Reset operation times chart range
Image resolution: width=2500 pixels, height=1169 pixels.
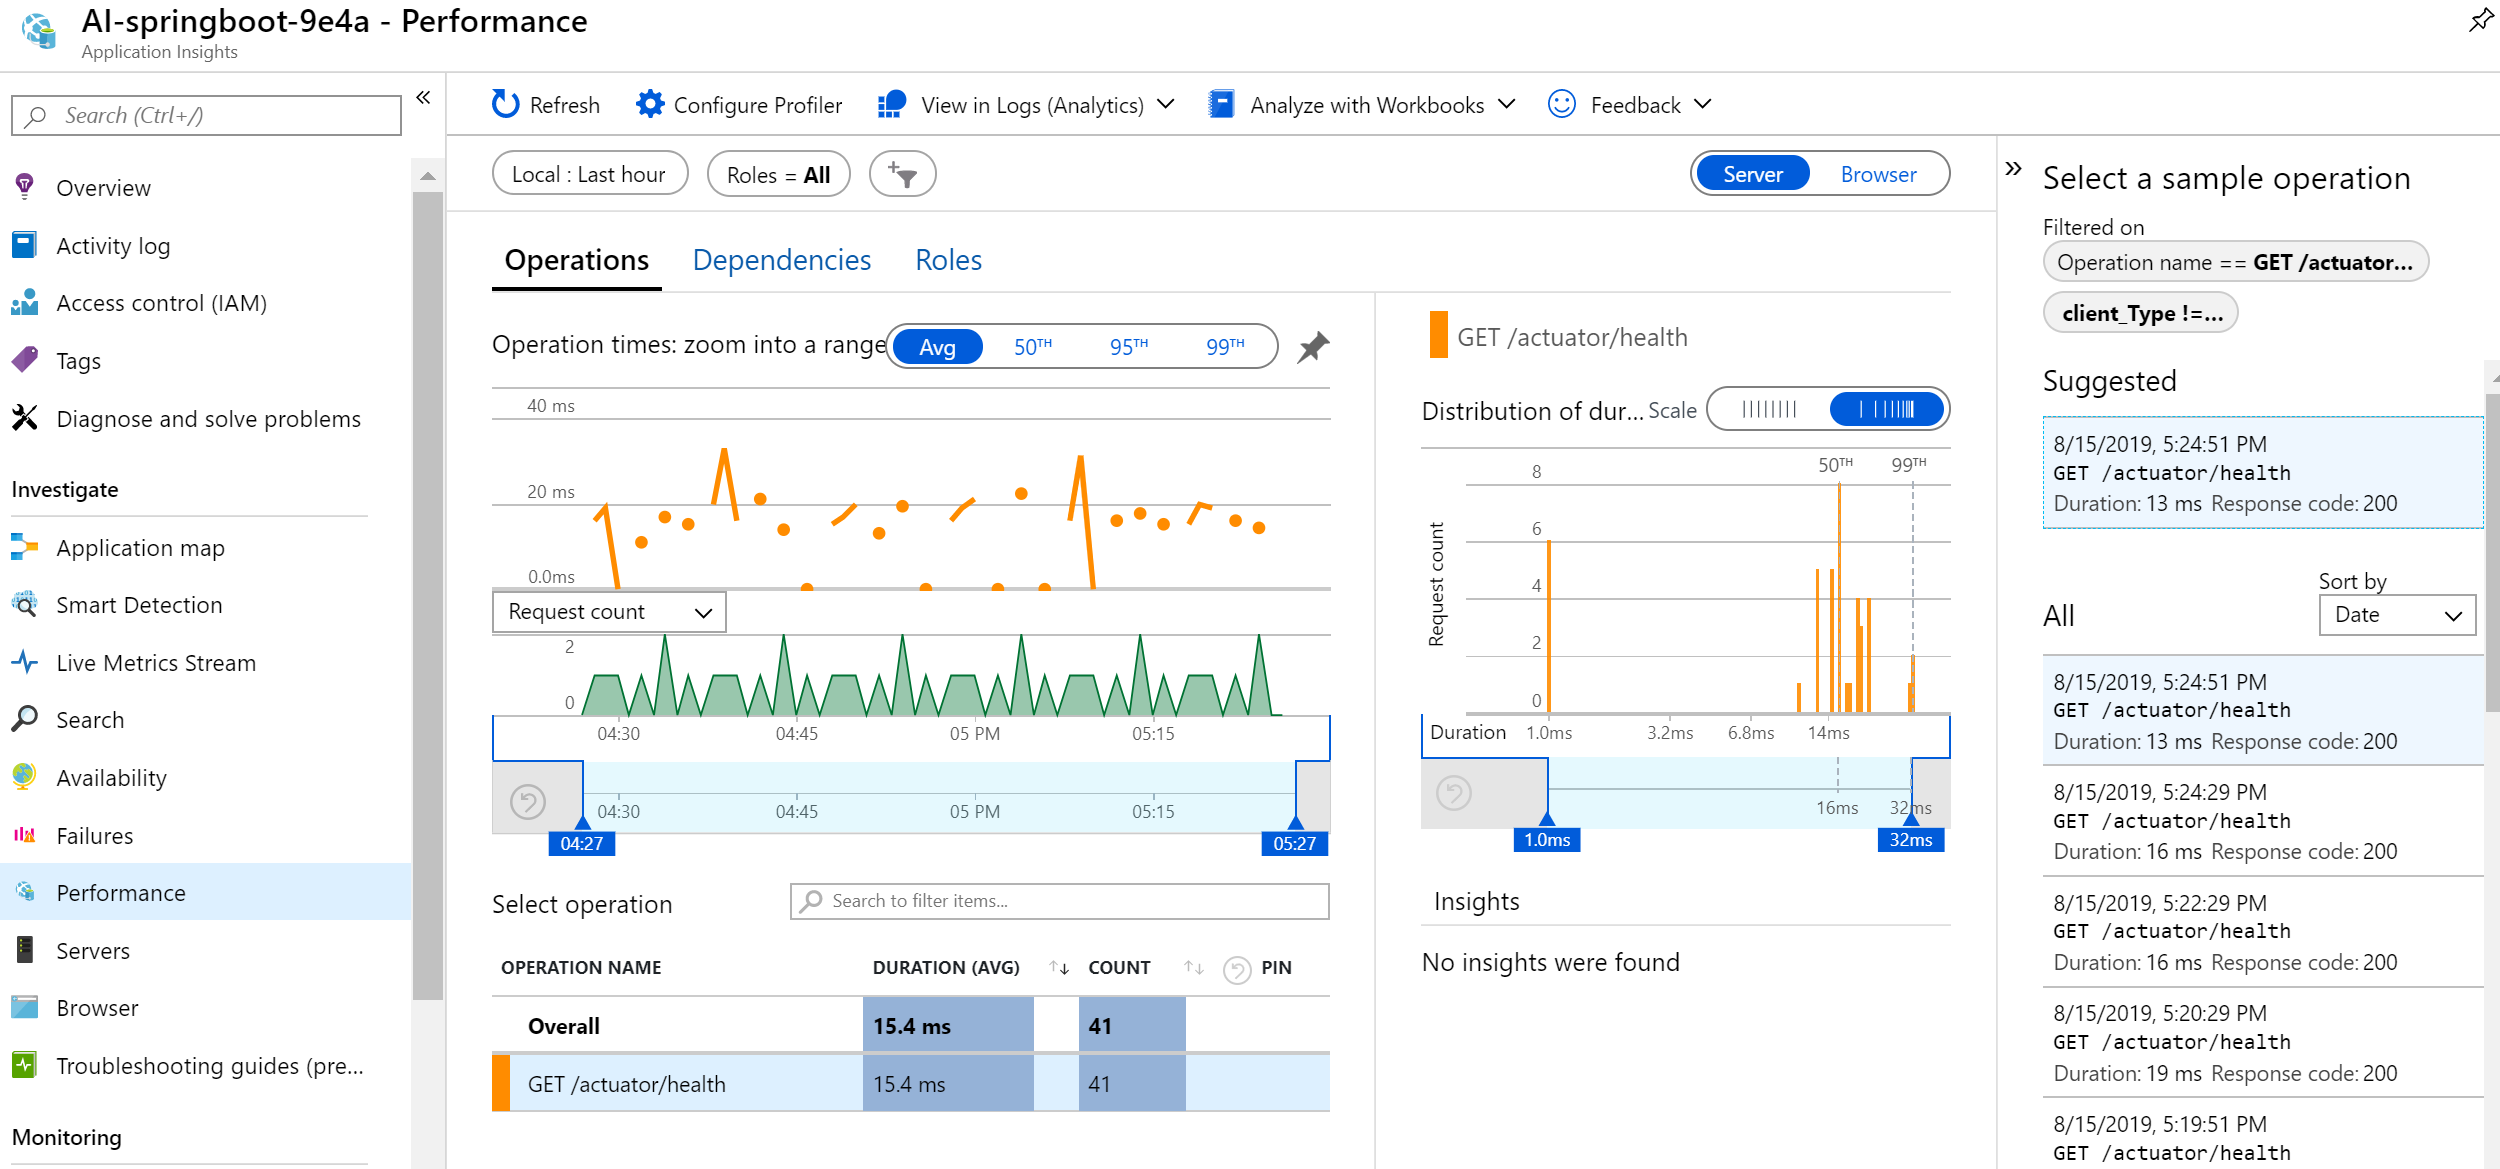528,801
